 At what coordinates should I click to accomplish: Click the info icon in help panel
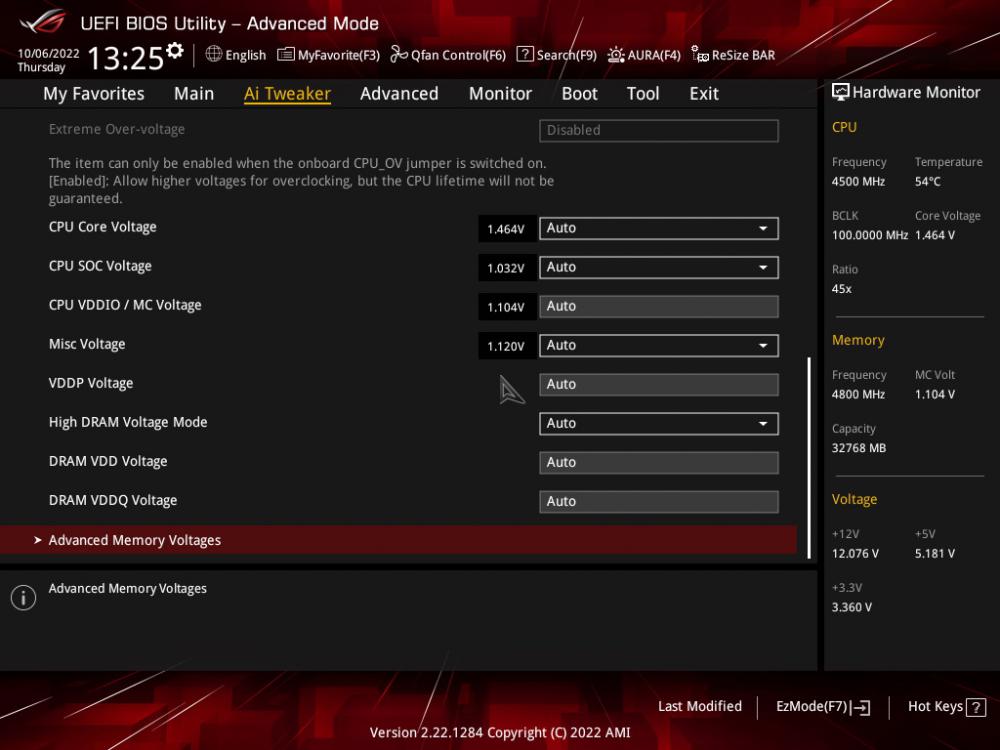click(24, 597)
